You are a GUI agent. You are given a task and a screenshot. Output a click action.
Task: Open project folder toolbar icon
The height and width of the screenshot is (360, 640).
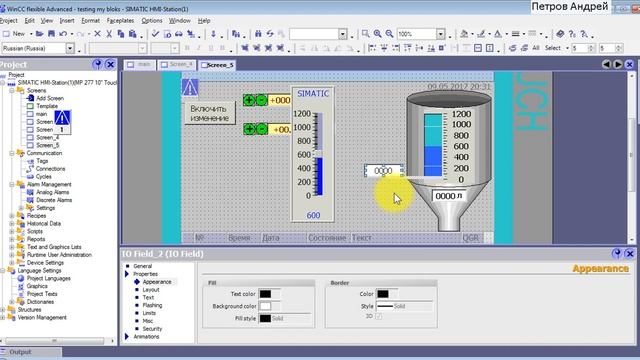coord(39,34)
